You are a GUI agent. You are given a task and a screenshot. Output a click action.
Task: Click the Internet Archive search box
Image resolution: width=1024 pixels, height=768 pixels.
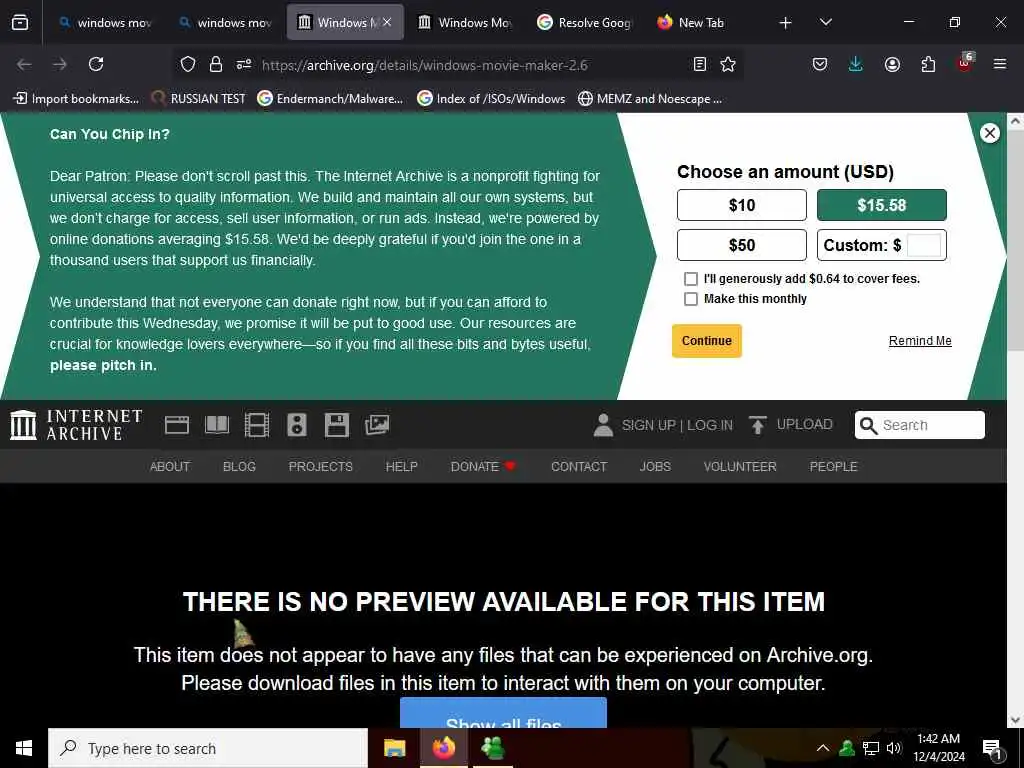pos(920,425)
